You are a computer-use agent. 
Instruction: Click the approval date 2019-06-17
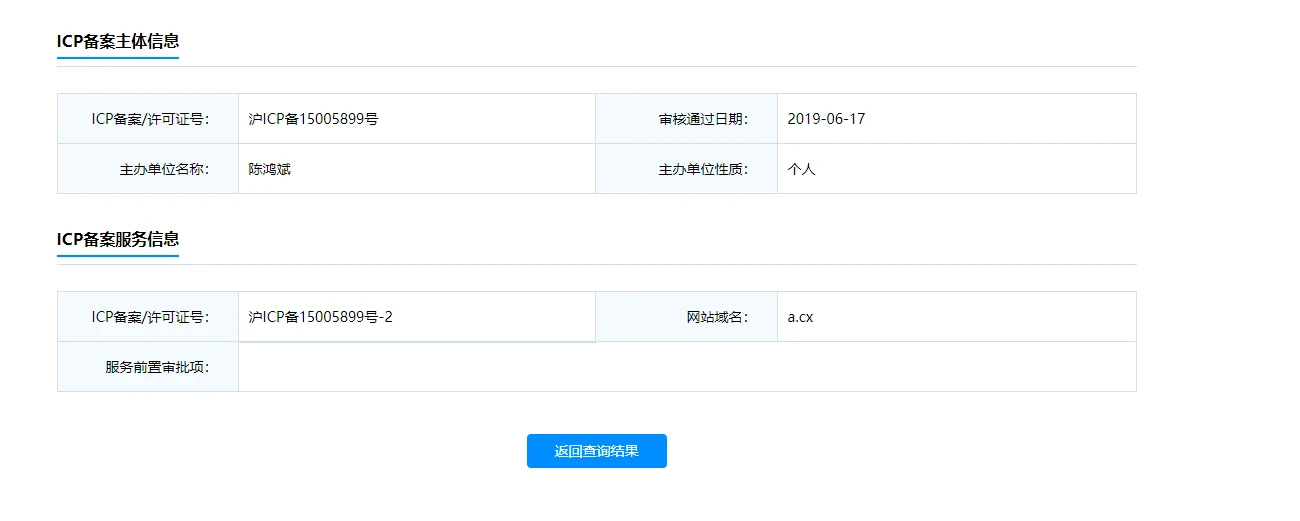[x=826, y=119]
